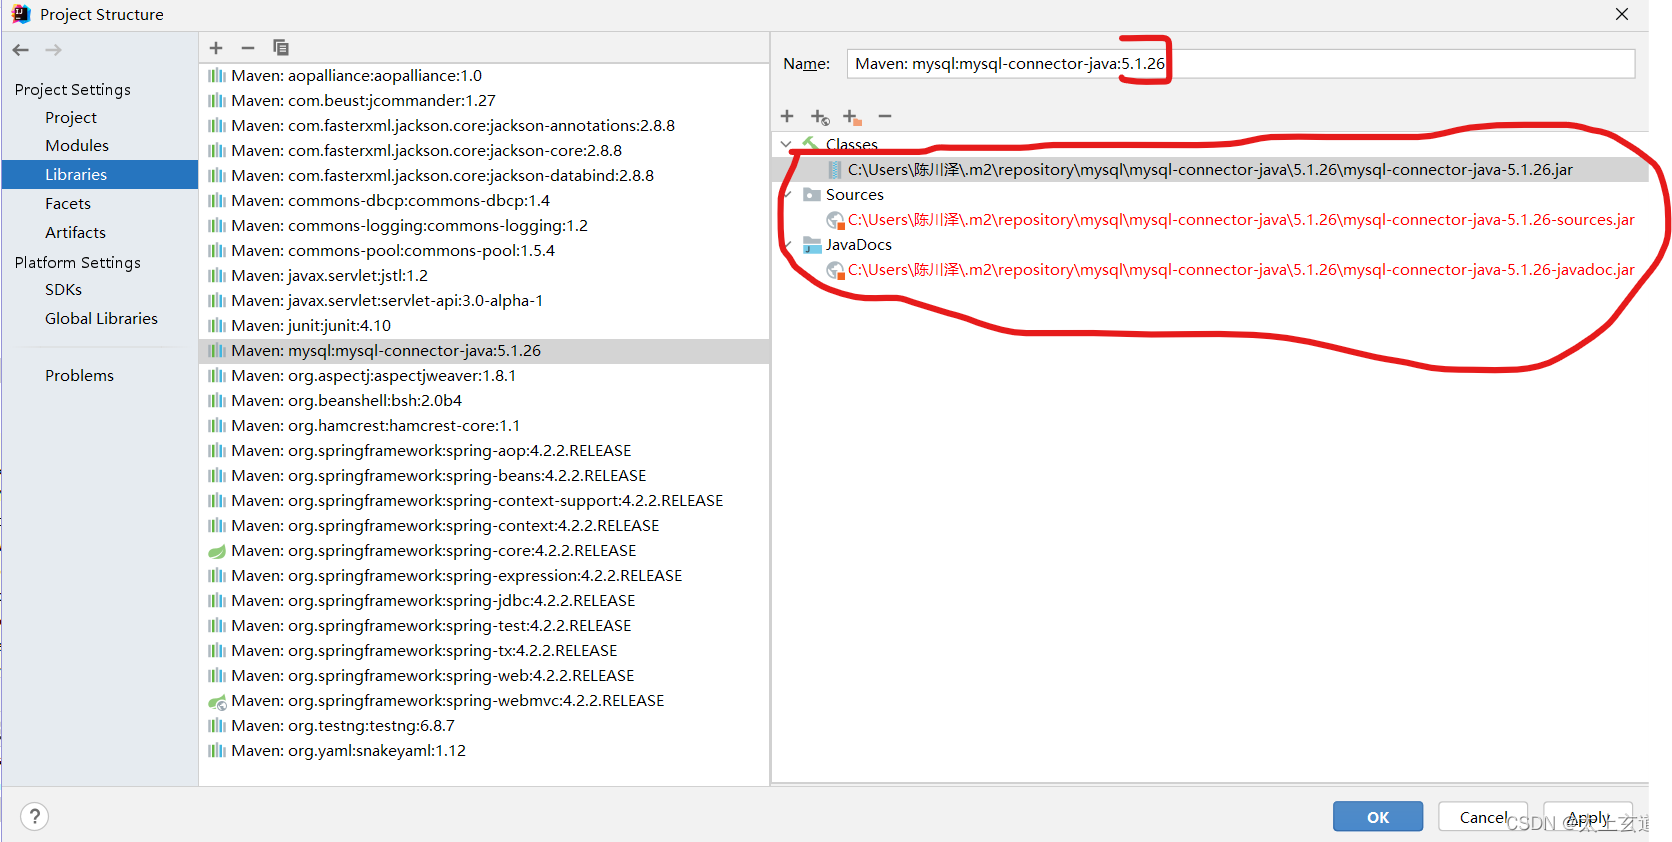Image resolution: width=1672 pixels, height=842 pixels.
Task: Select Maven commons-dbcp:1.4 library
Action: [x=390, y=201]
